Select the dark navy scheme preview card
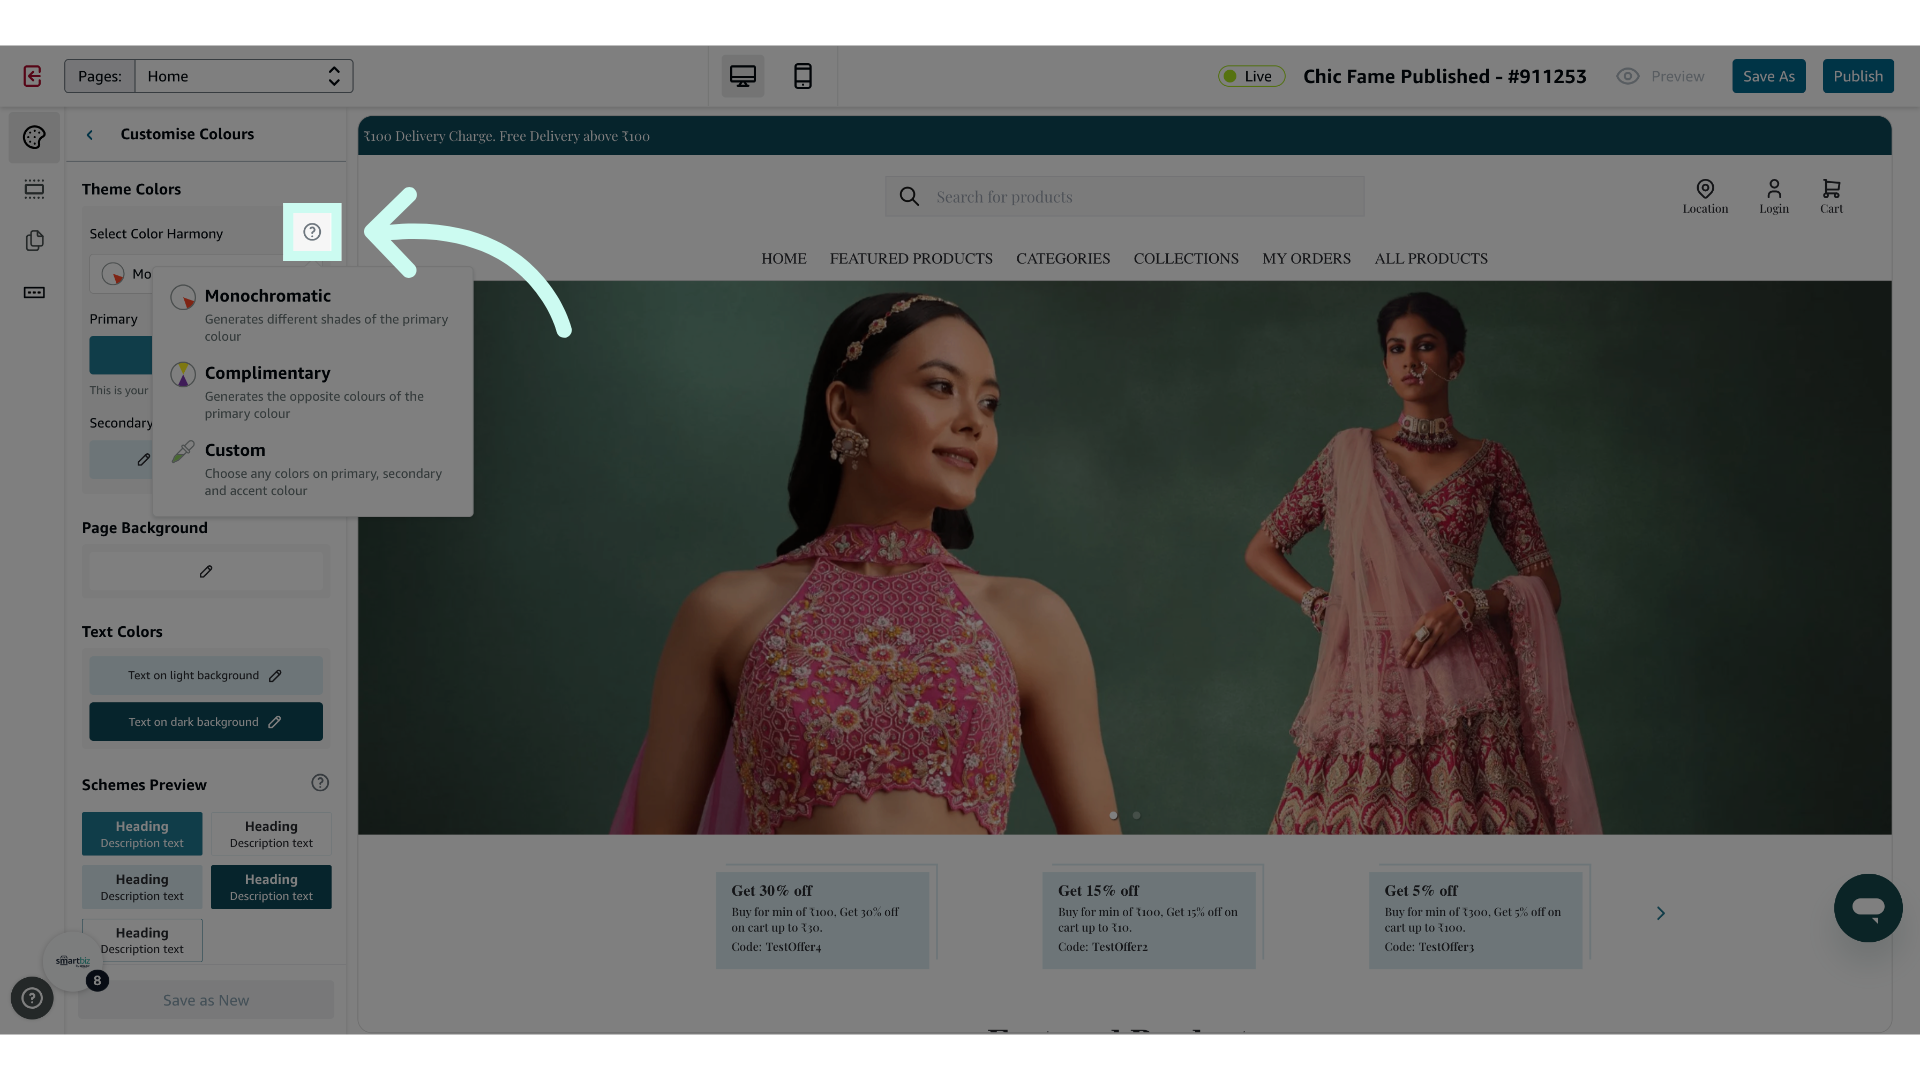Screen dimensions: 1920x1080 (271, 887)
